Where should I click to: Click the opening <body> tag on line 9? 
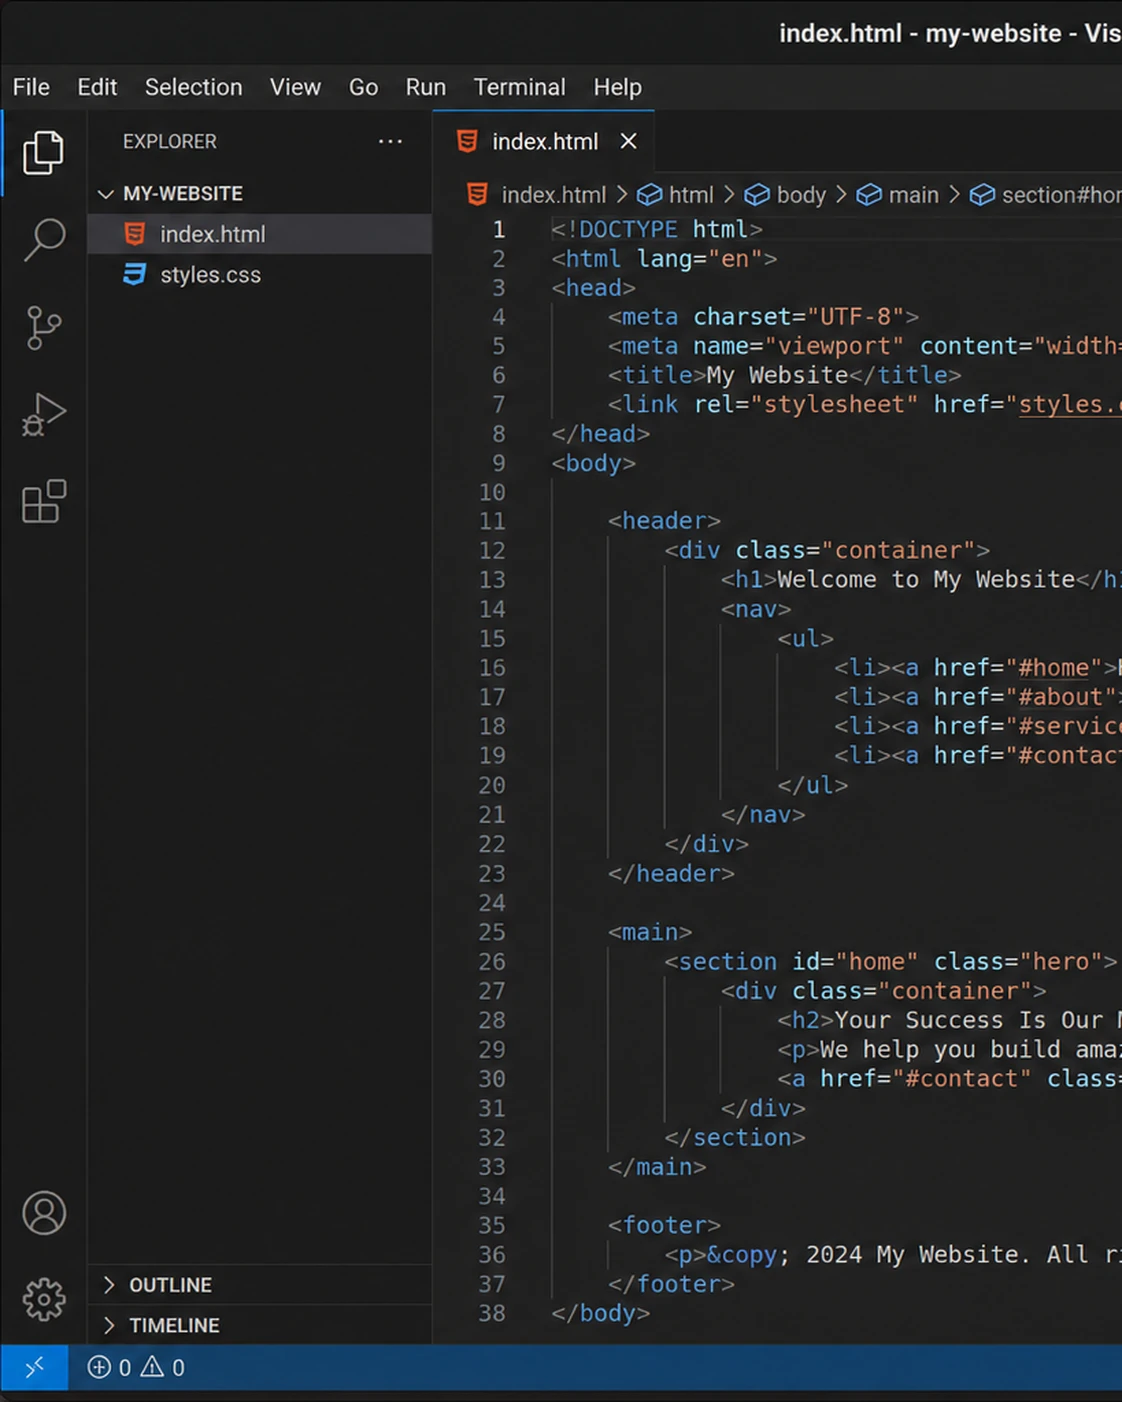[x=593, y=463]
